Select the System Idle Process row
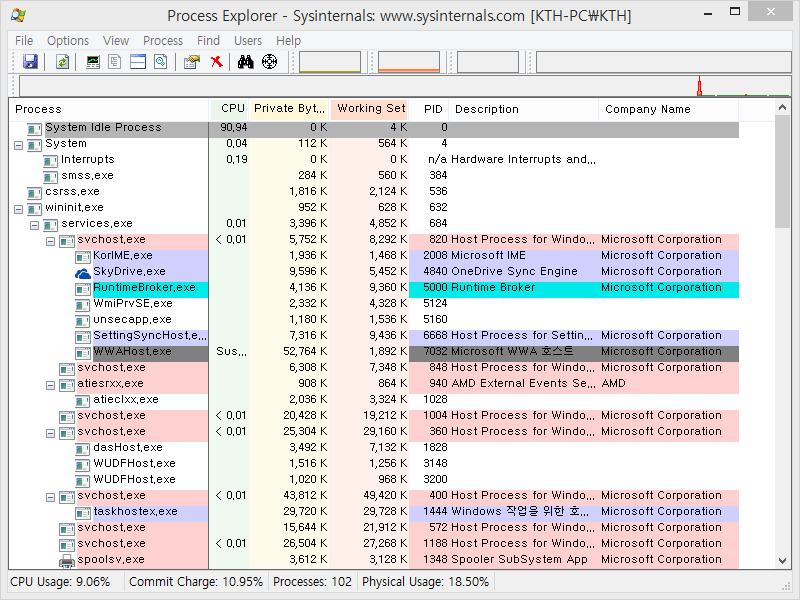 374,128
